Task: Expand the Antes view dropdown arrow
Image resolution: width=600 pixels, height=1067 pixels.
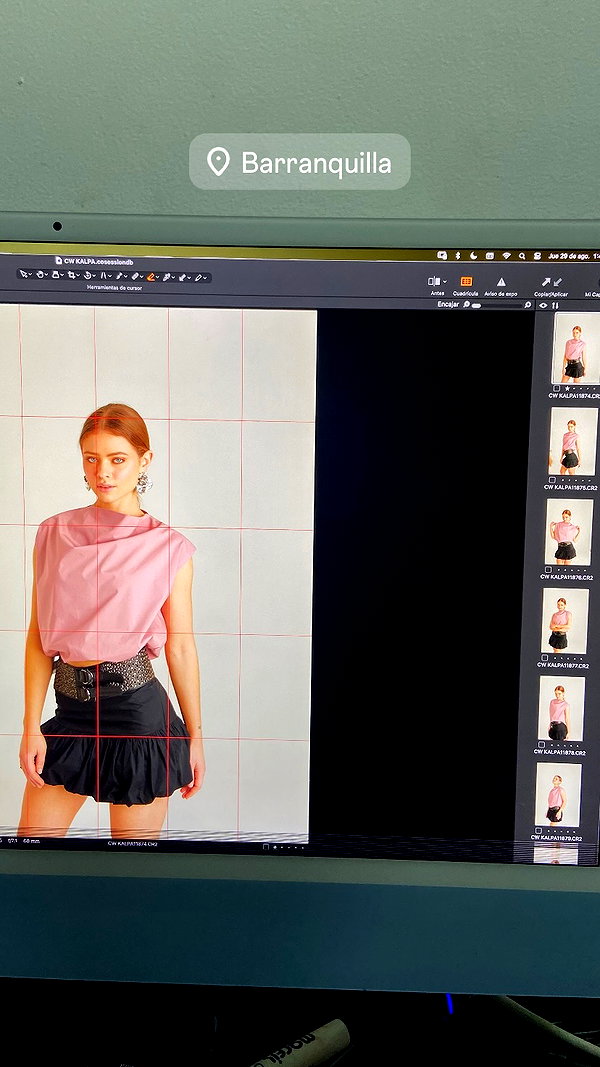Action: tap(445, 282)
